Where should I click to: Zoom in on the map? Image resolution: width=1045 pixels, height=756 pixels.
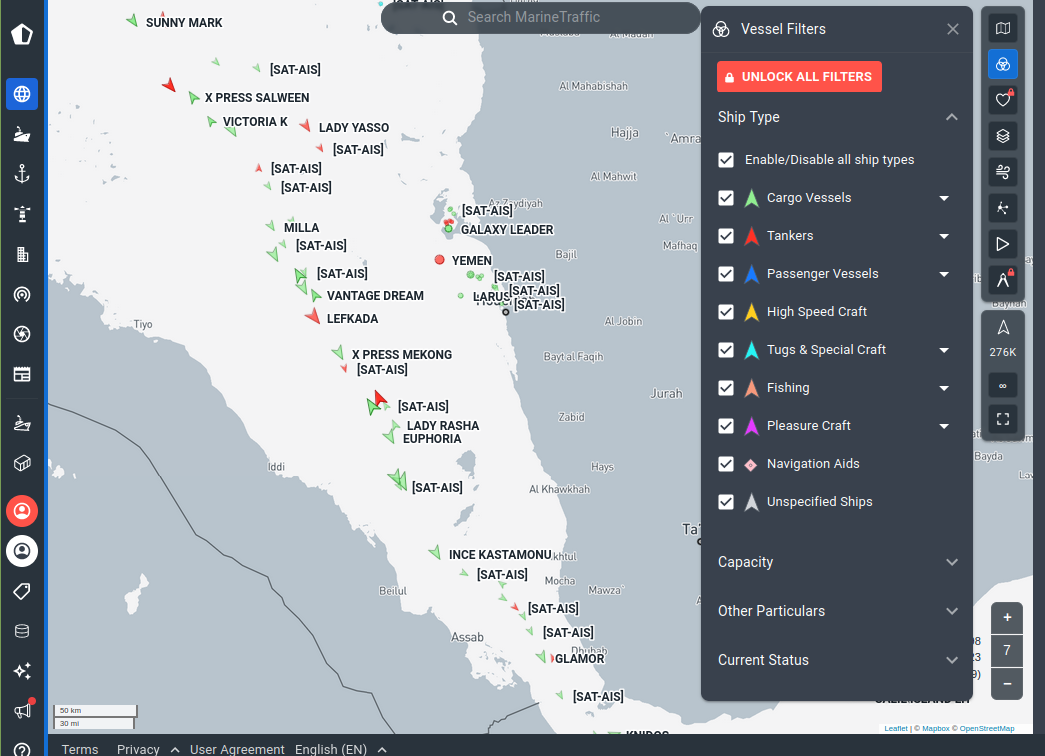[1007, 617]
